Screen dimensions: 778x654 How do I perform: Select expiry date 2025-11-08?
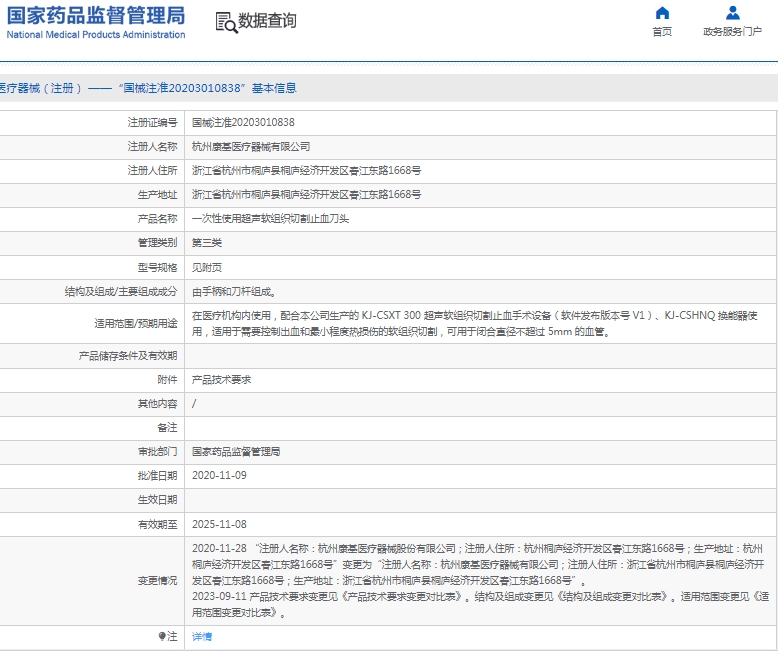[x=219, y=524]
